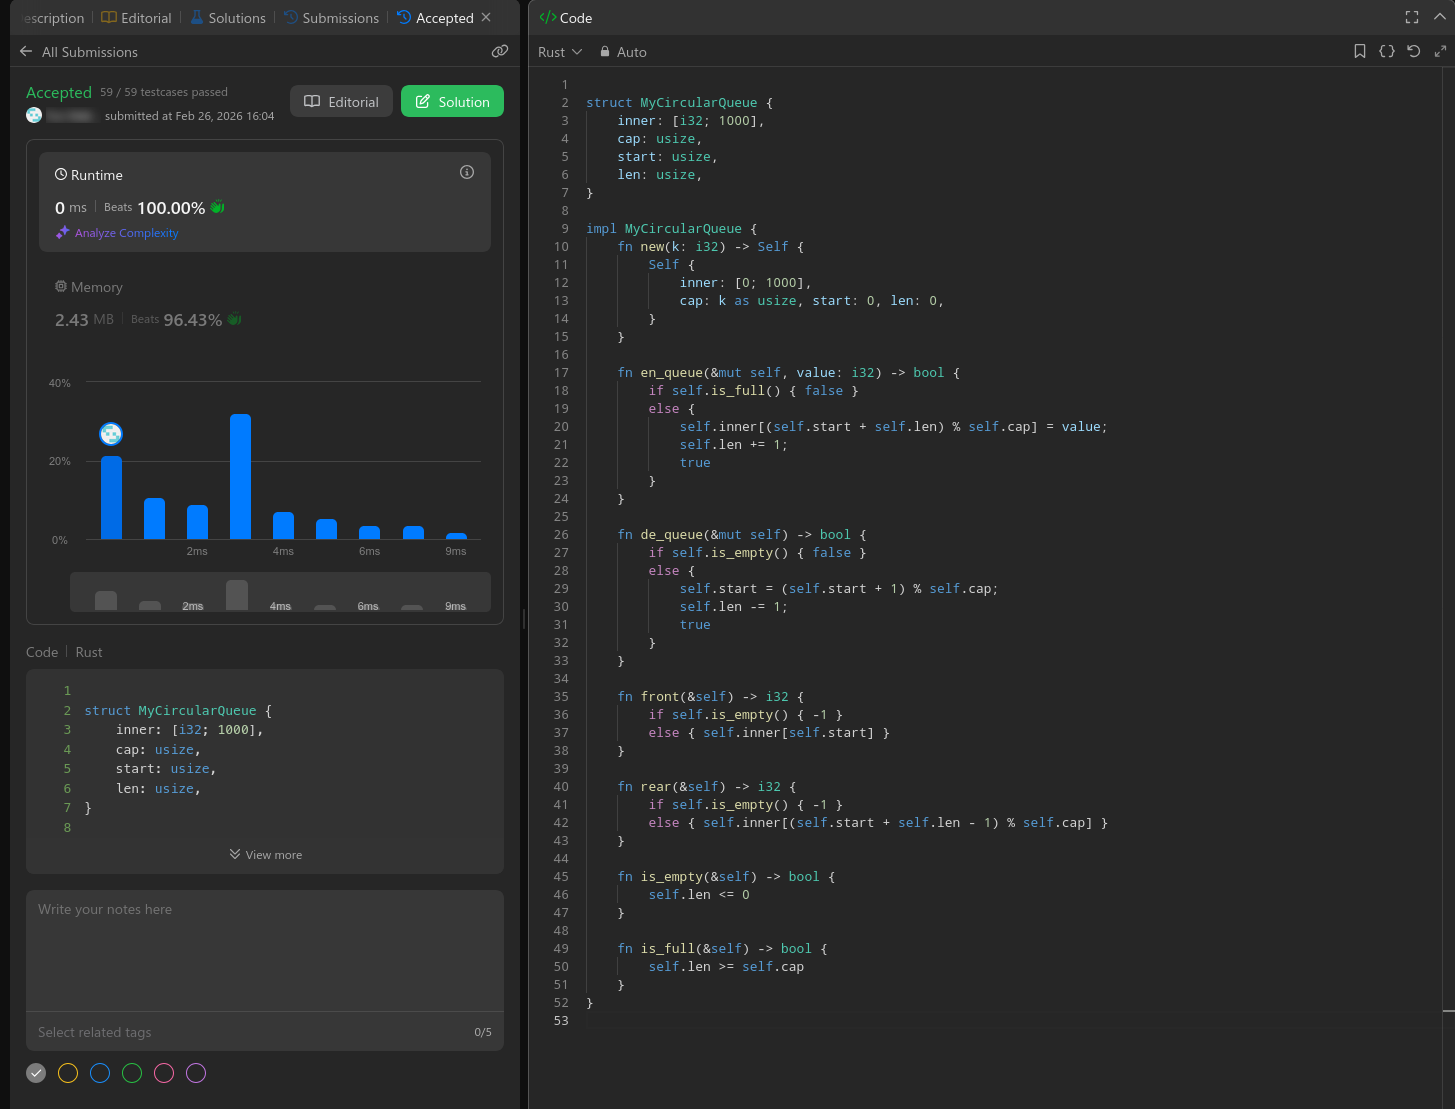Reset code with the revert arrow icon
Viewport: 1455px width, 1109px height.
coord(1413,51)
